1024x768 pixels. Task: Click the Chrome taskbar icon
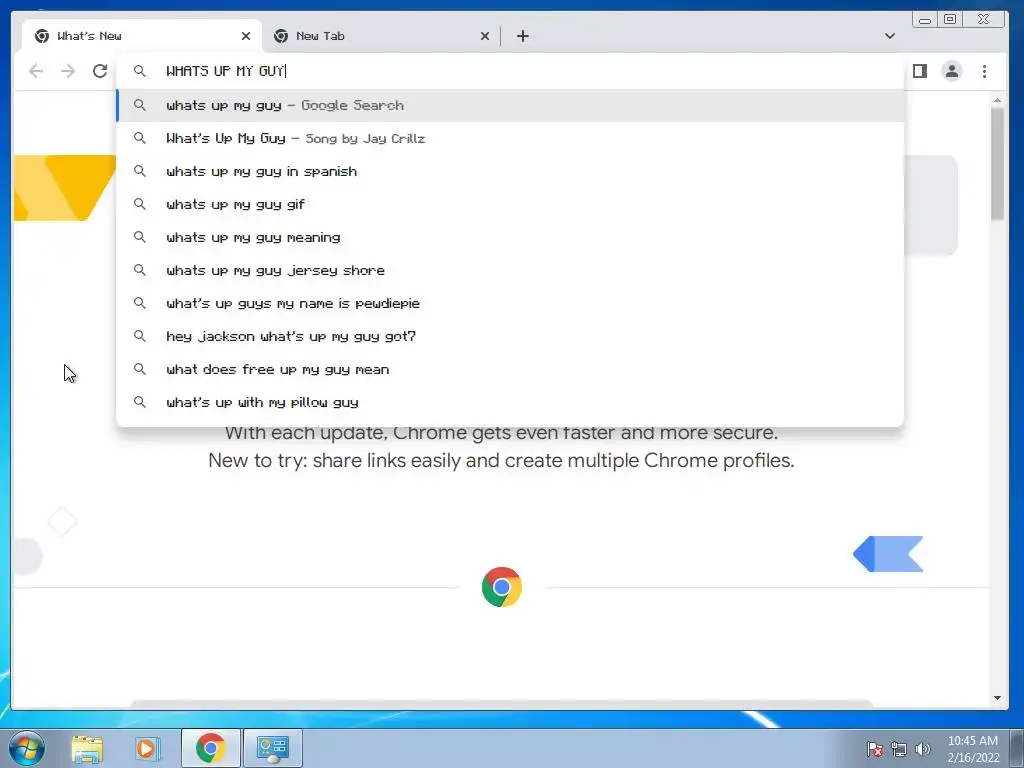click(x=210, y=748)
